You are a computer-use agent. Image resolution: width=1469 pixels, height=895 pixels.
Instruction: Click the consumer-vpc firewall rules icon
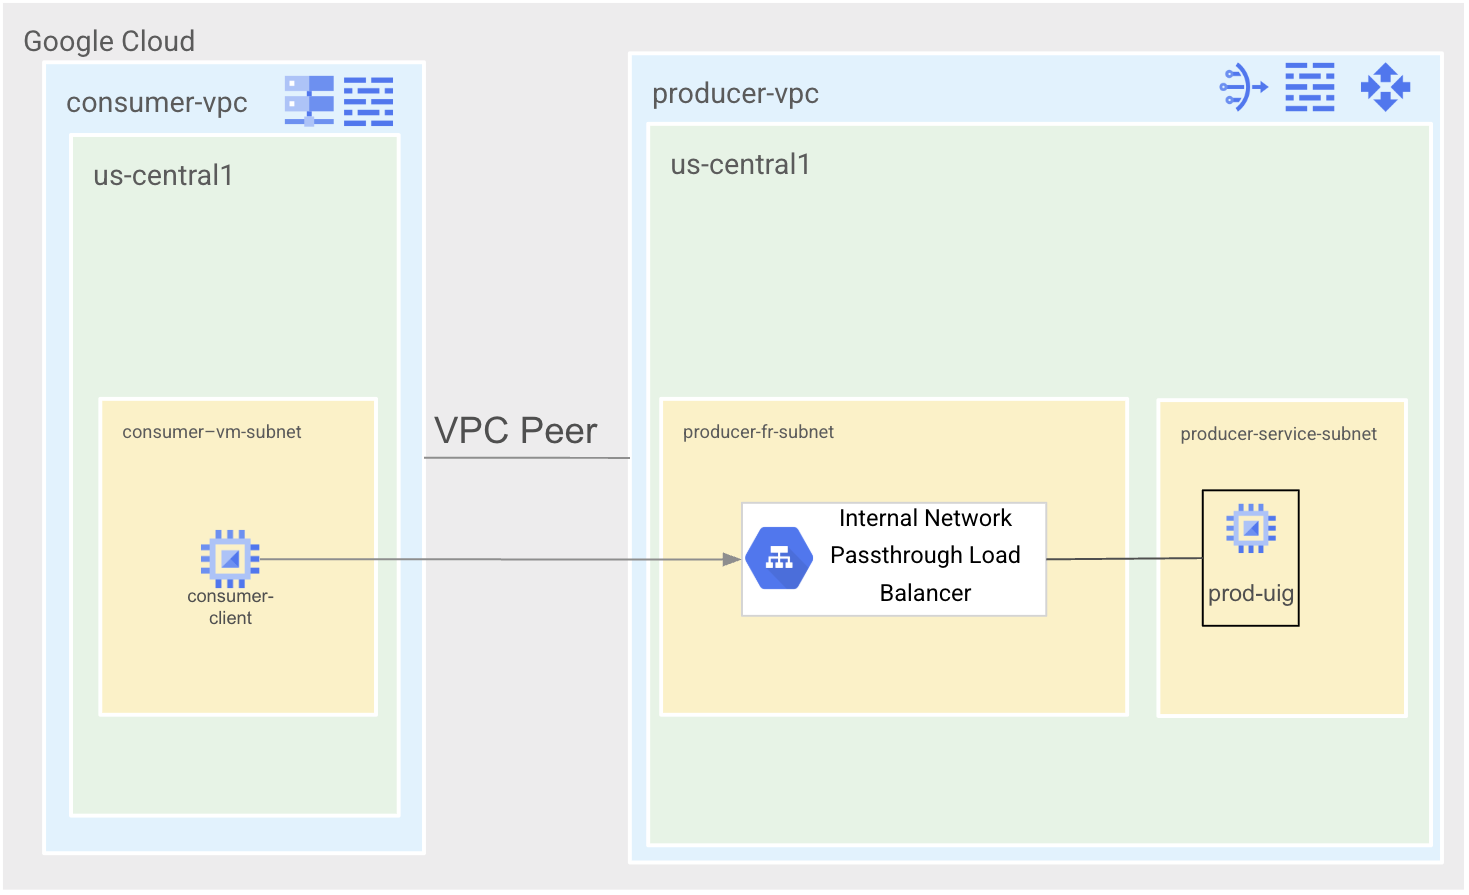click(368, 101)
